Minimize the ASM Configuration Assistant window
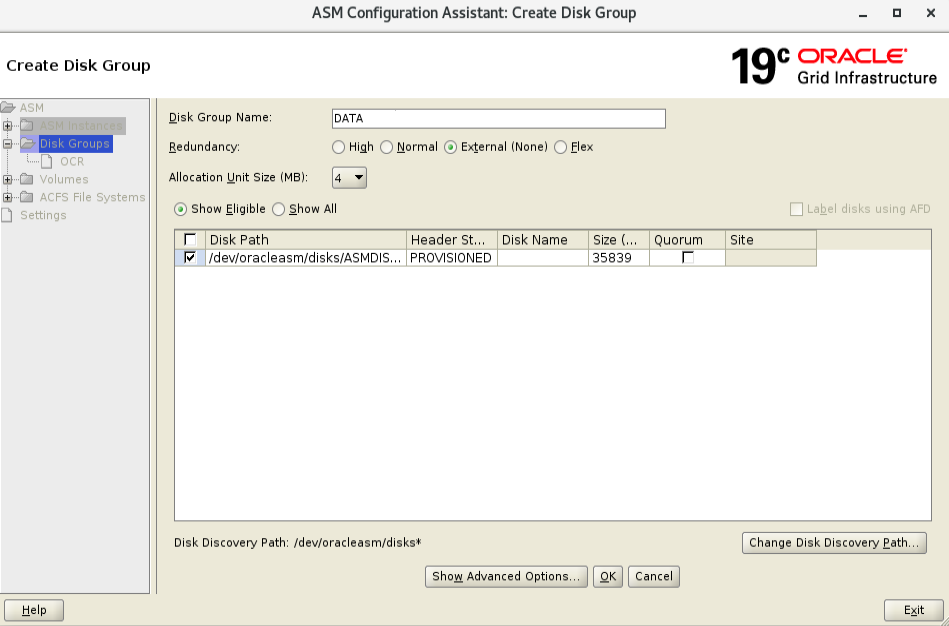The width and height of the screenshot is (949, 626). point(863,13)
